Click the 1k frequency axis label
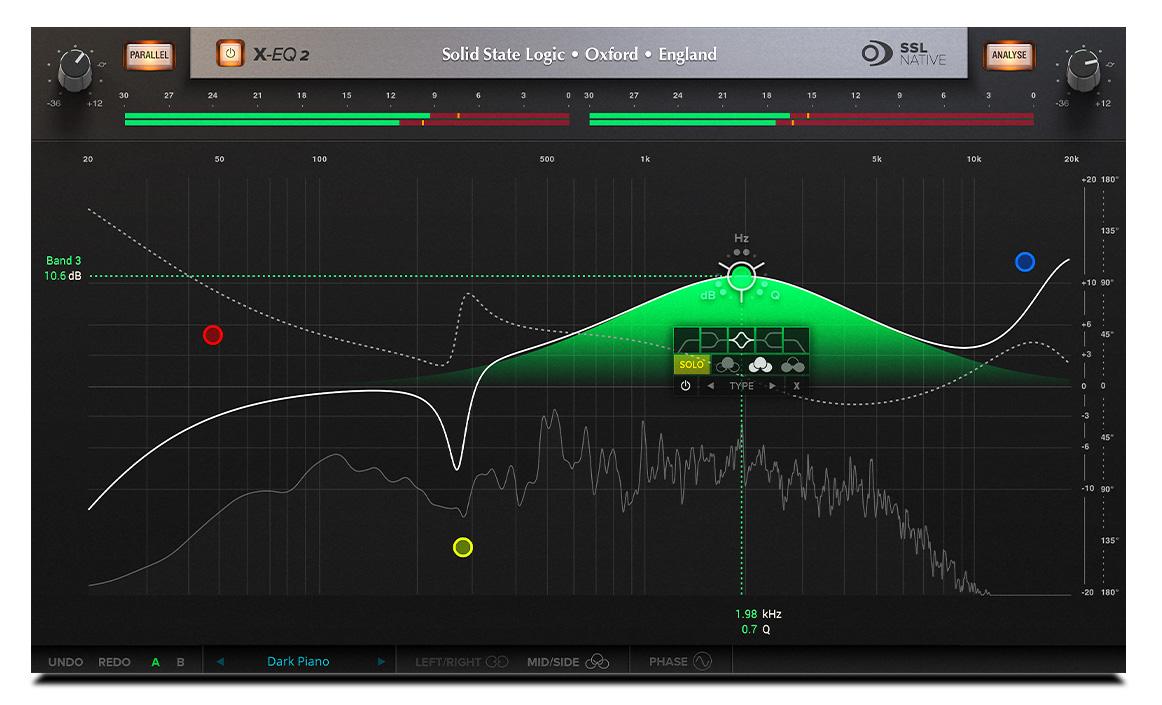Viewport: 1162px width, 705px height. pyautogui.click(x=645, y=159)
